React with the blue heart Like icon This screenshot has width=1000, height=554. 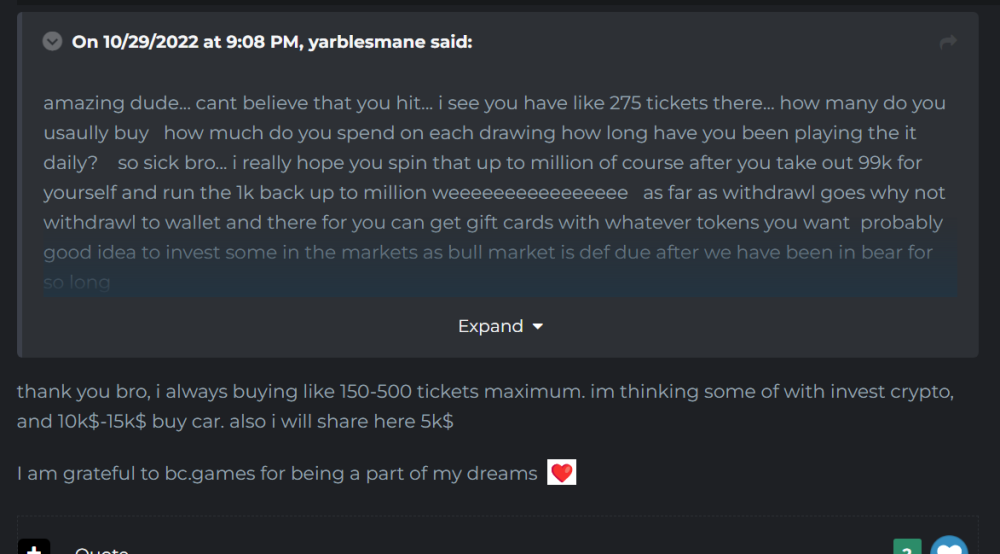tap(949, 547)
